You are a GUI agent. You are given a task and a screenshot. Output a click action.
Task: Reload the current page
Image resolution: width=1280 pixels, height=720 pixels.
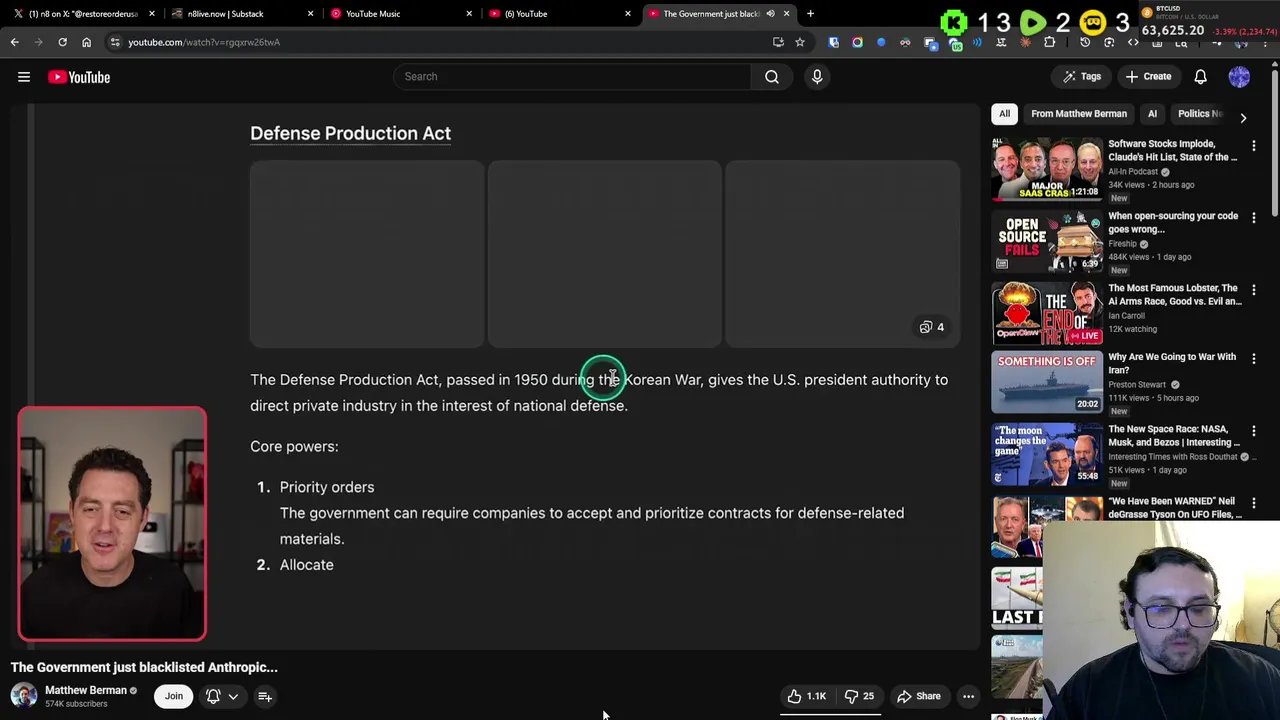[62, 42]
